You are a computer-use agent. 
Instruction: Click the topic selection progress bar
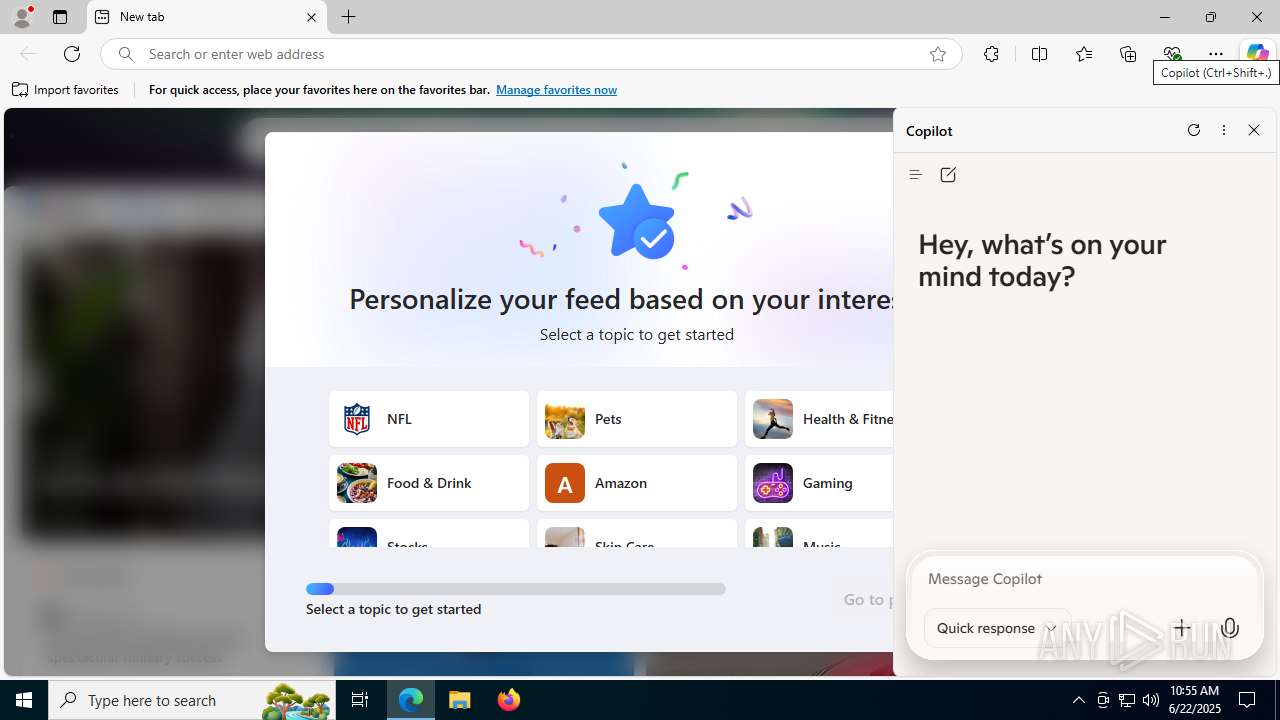tap(516, 589)
